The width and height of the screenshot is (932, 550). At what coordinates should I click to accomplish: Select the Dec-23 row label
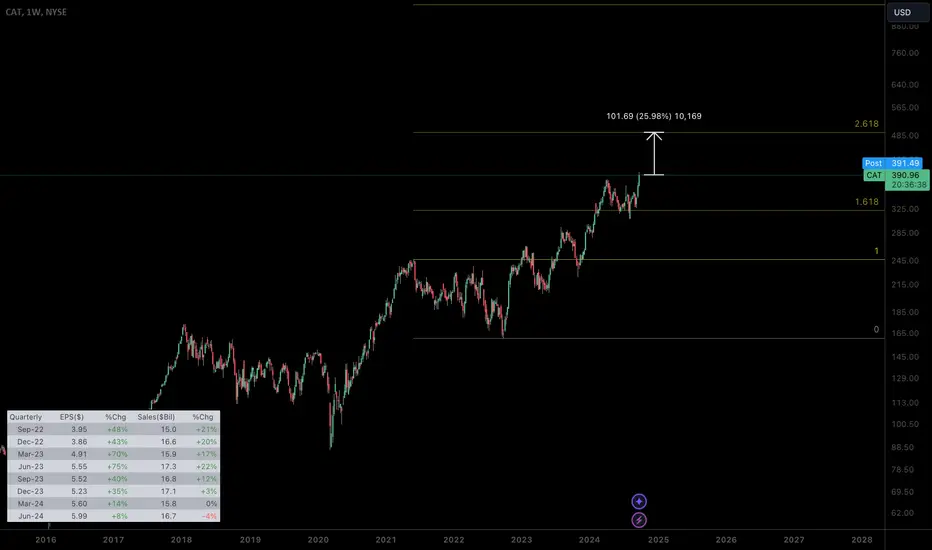point(30,491)
